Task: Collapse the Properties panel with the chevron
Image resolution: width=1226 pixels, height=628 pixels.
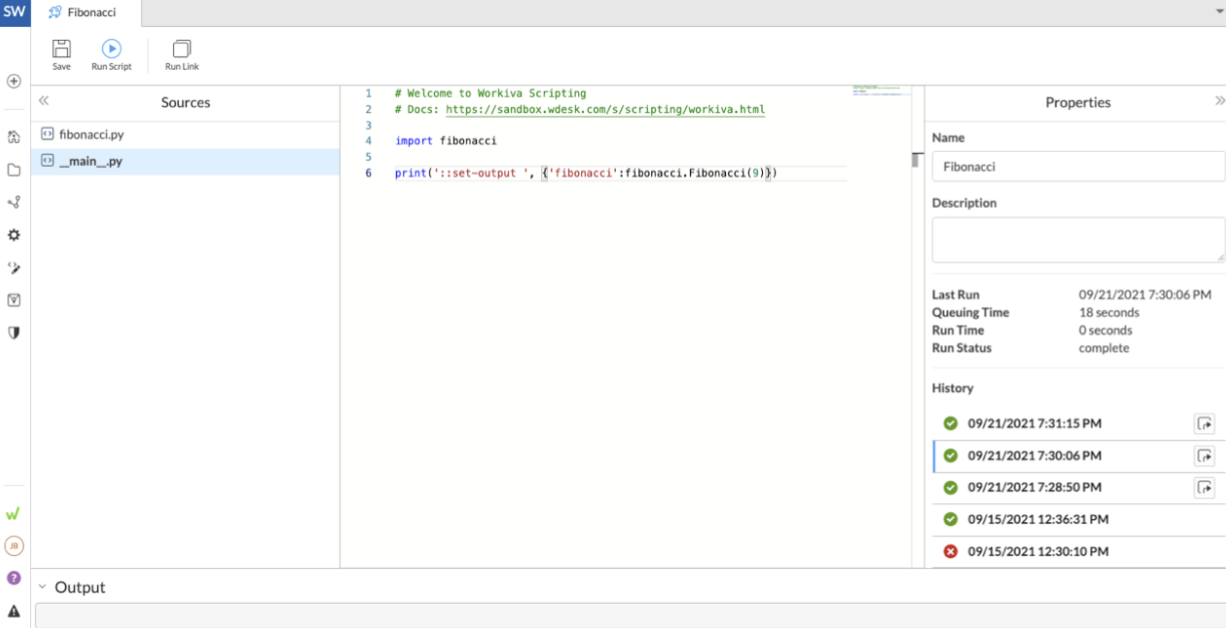Action: pos(1218,100)
